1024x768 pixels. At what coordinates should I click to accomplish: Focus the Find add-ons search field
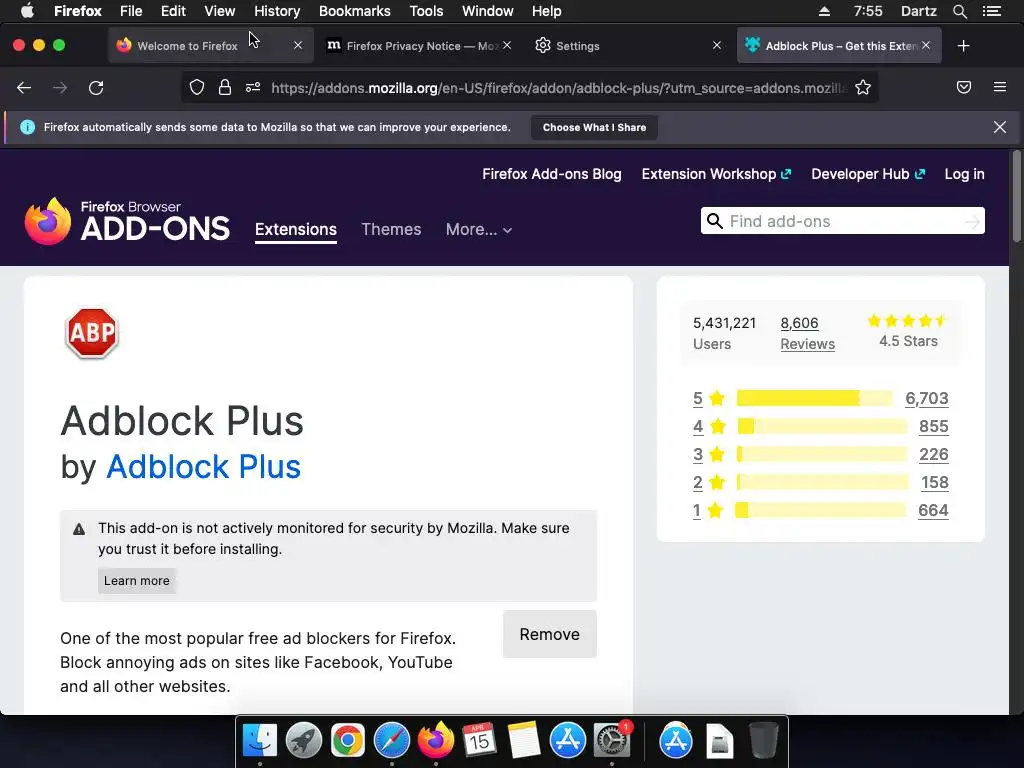point(843,221)
